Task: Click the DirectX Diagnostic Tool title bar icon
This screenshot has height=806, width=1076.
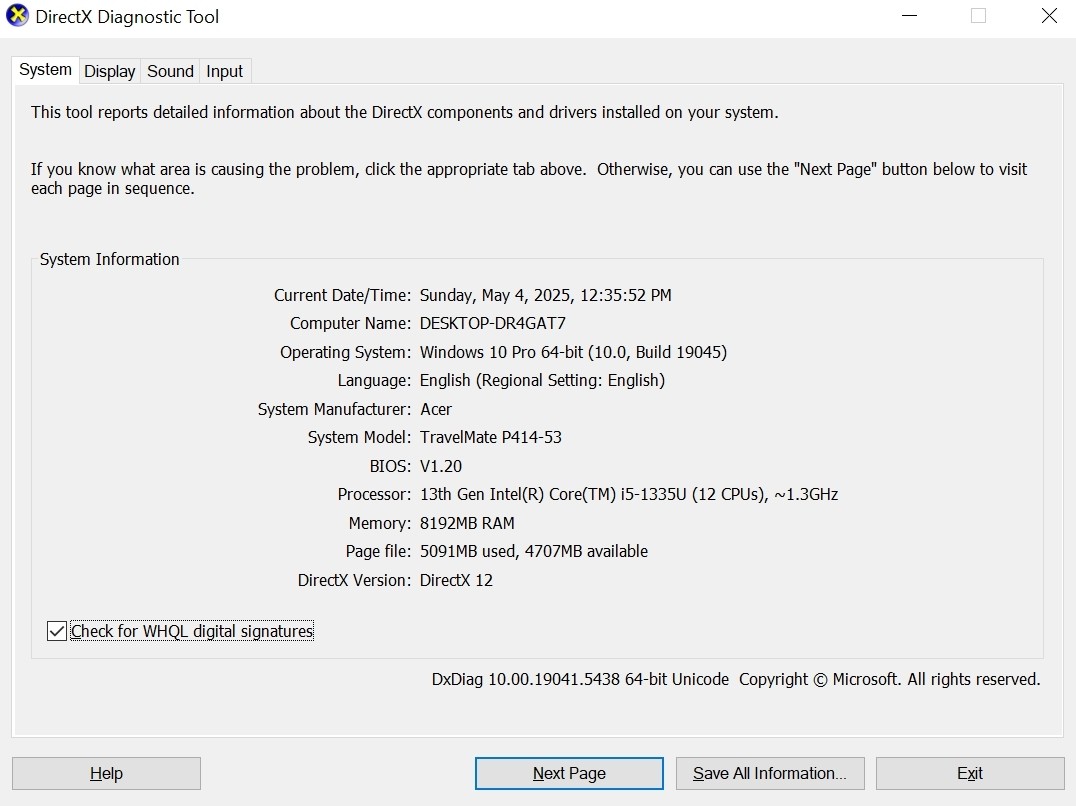Action: 17,16
